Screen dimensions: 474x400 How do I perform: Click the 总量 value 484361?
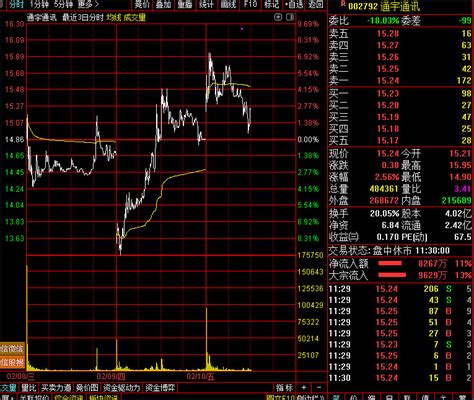(x=384, y=189)
